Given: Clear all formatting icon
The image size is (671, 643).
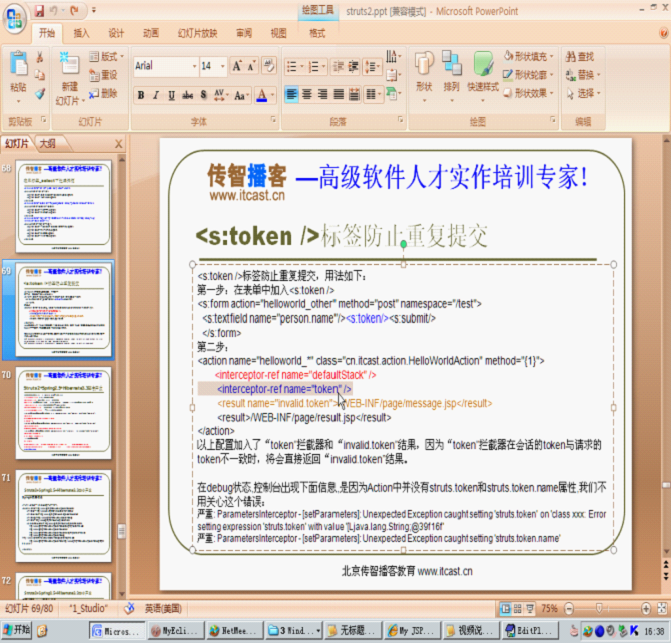Looking at the screenshot, I should (269, 66).
